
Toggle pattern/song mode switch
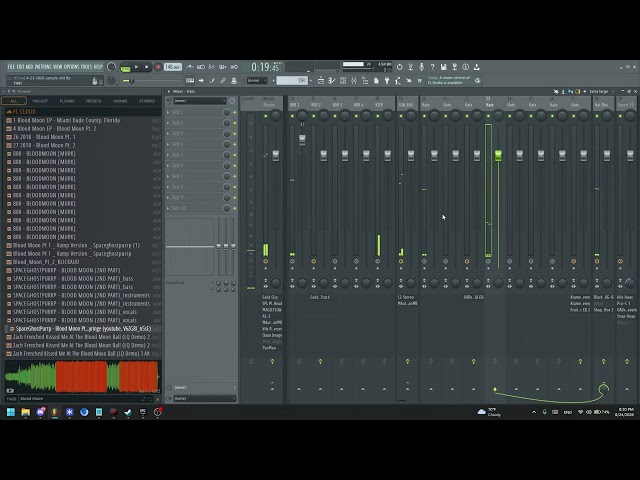(x=125, y=68)
